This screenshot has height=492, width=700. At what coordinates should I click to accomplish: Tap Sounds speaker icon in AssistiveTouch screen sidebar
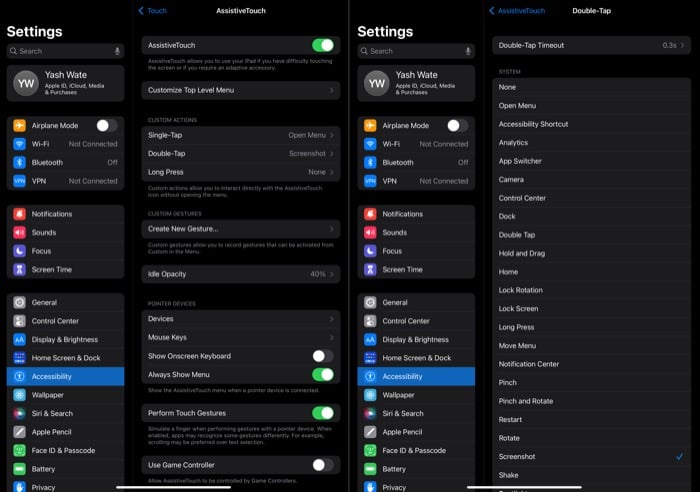[x=19, y=233]
